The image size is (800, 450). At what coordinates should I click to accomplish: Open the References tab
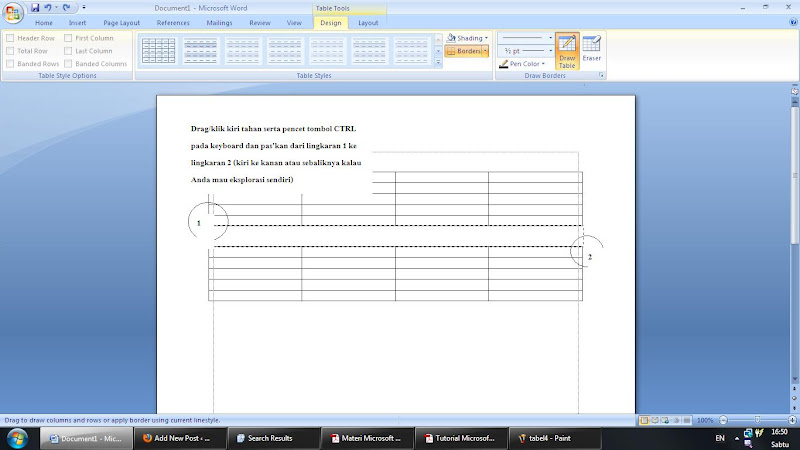(173, 23)
